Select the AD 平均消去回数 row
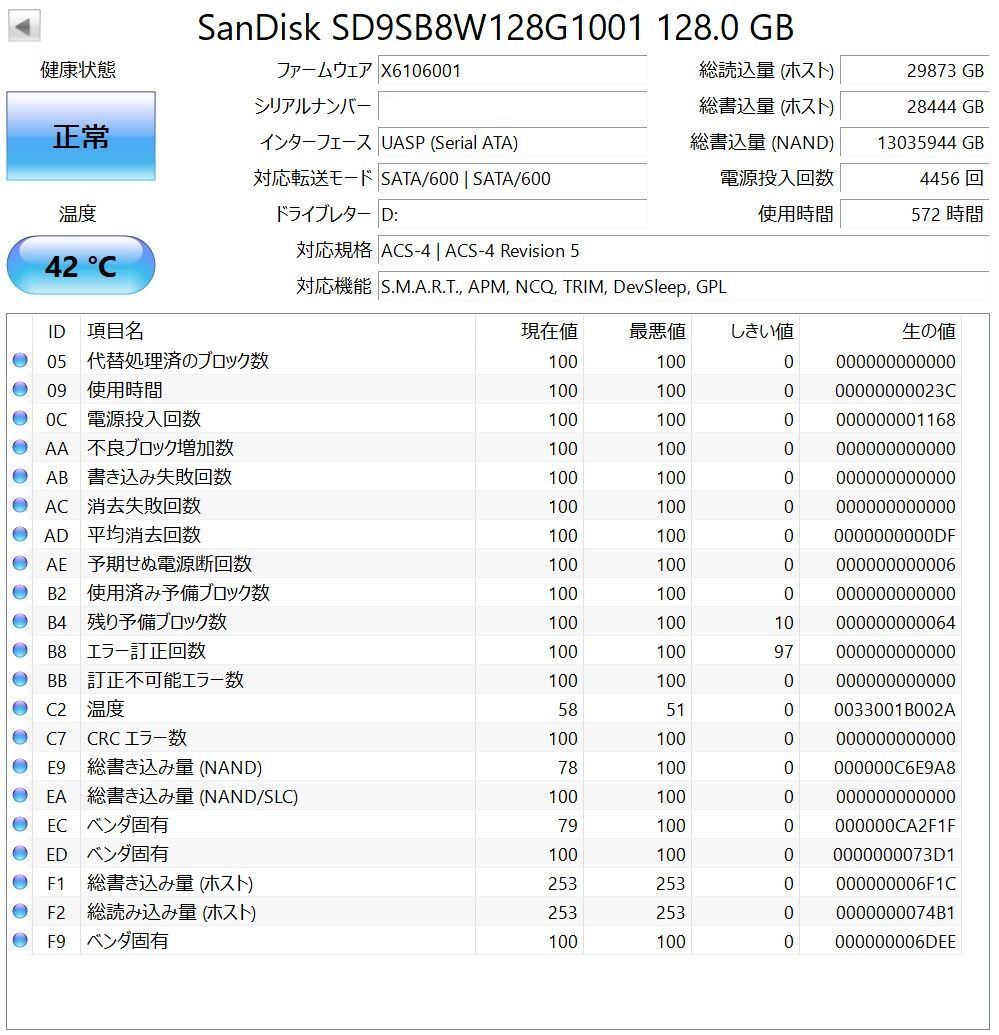Image resolution: width=999 pixels, height=1035 pixels. [400, 535]
